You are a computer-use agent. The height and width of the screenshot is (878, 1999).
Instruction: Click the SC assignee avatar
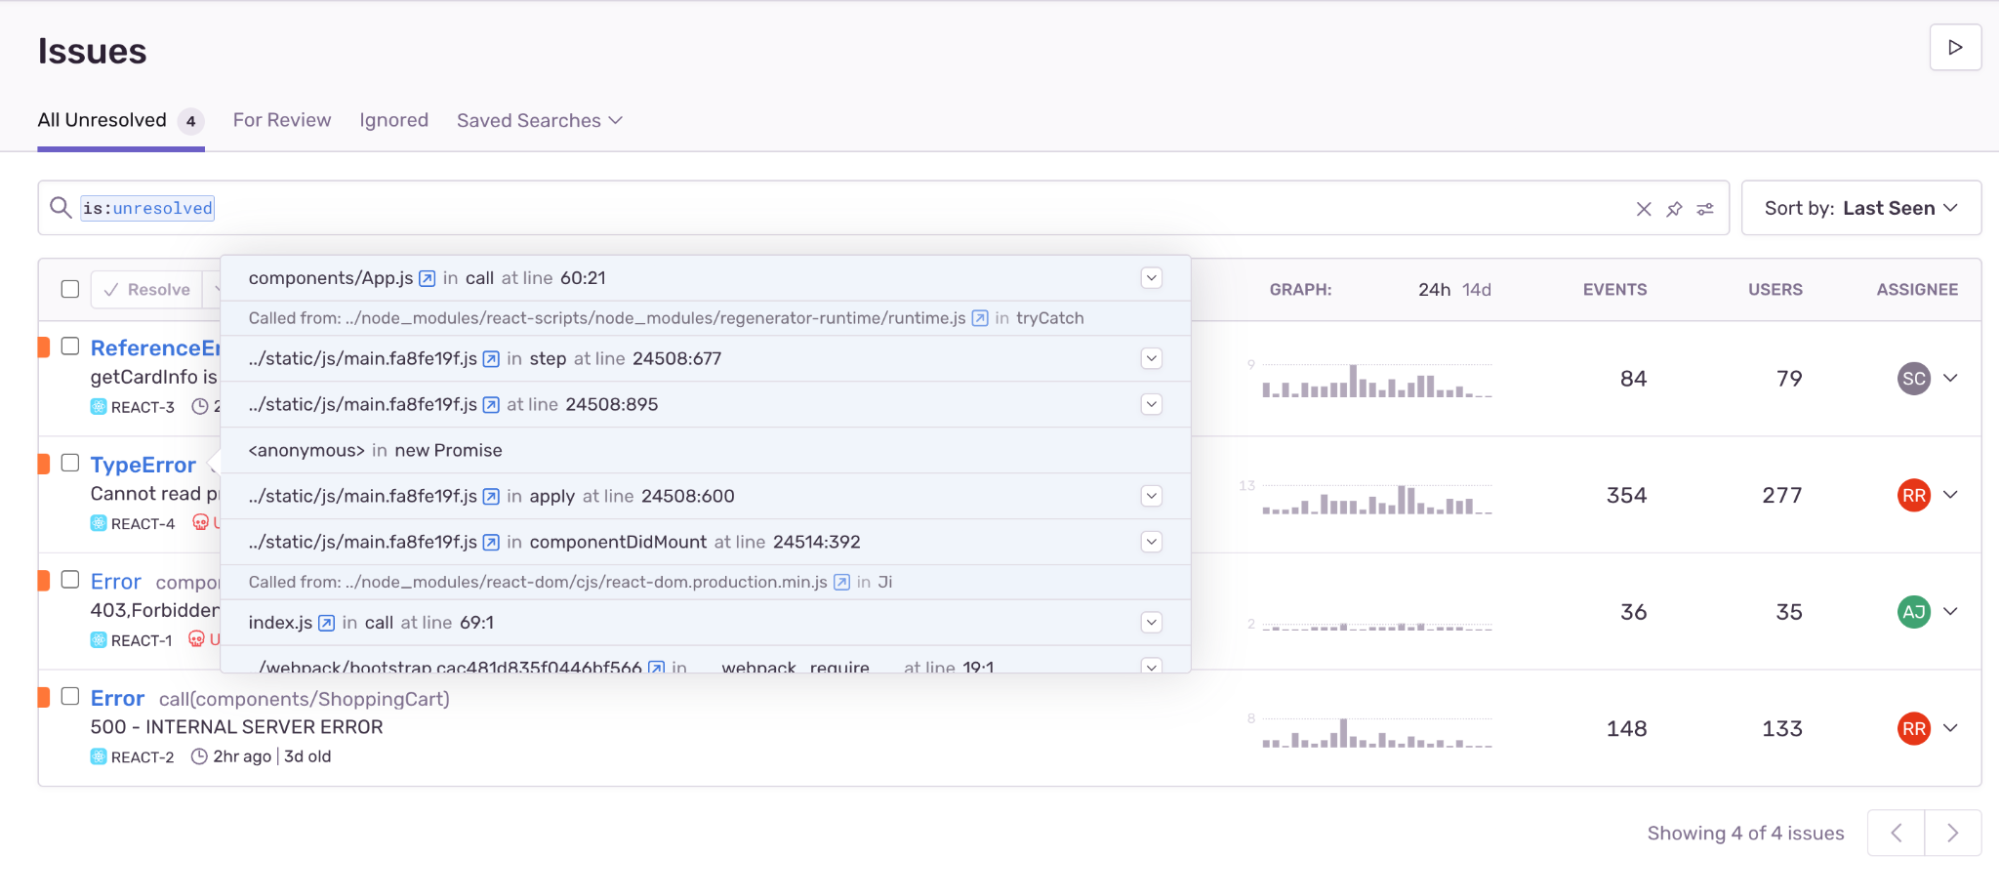pos(1914,378)
